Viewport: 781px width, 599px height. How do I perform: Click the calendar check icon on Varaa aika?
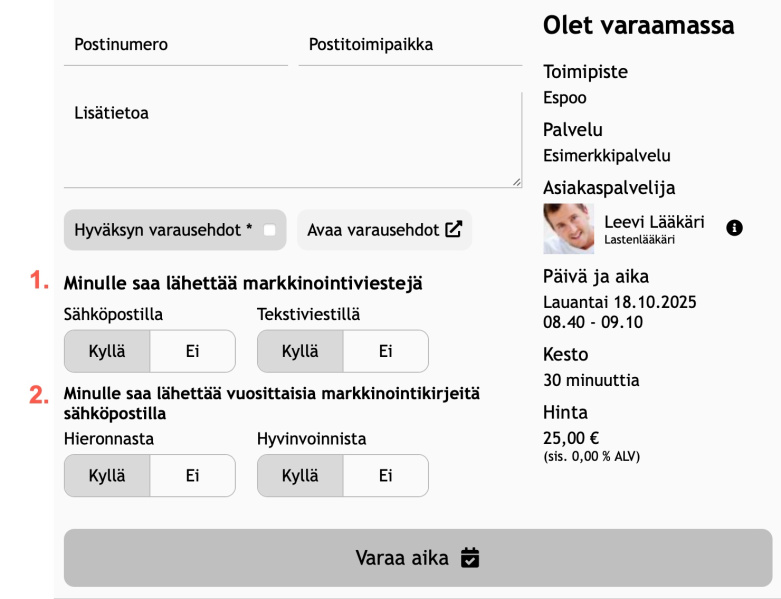click(470, 558)
